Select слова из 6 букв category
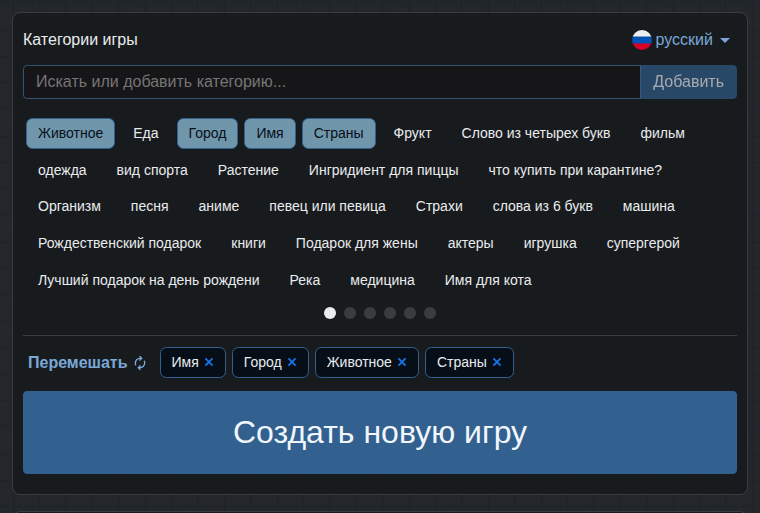The height and width of the screenshot is (513, 760). coord(542,207)
